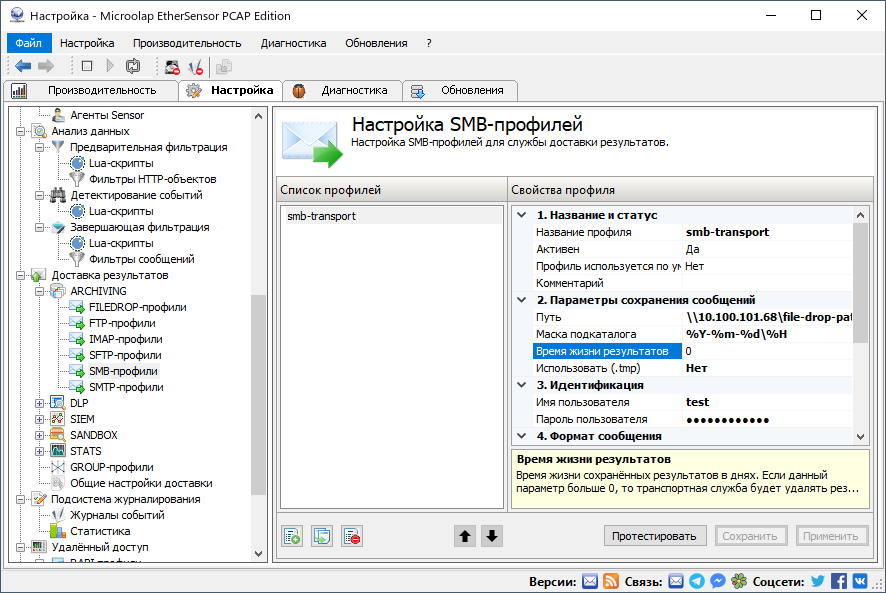
Task: Delete the profile using the red remove icon
Action: pyautogui.click(x=351, y=535)
